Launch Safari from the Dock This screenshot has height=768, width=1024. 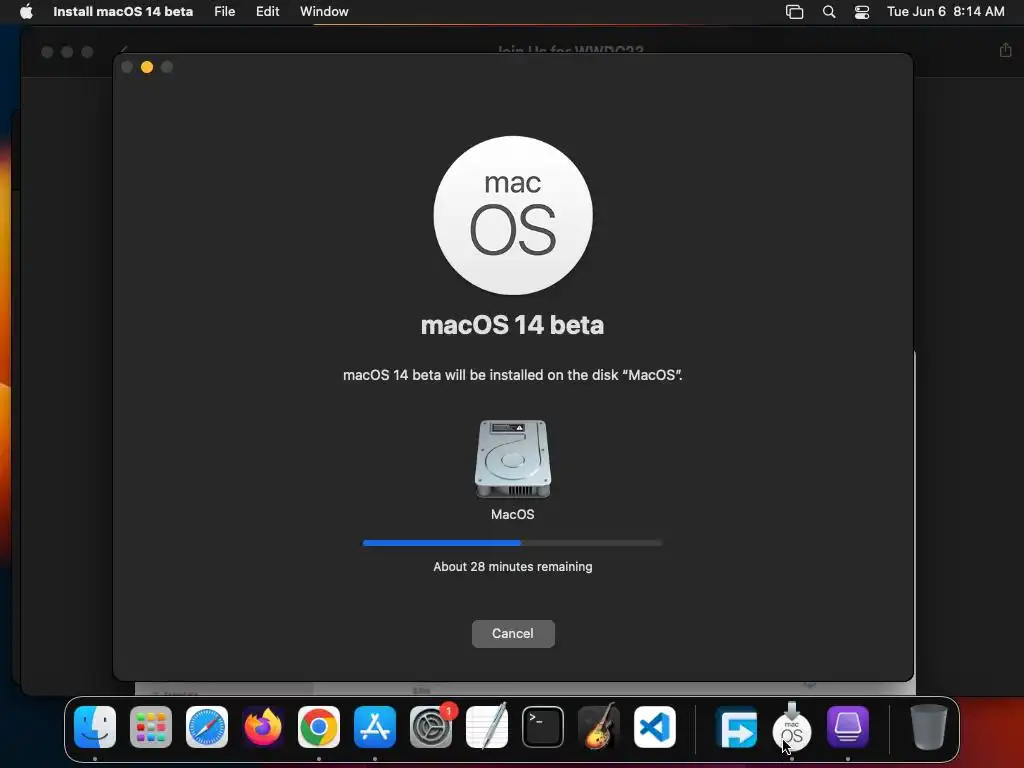click(x=207, y=727)
